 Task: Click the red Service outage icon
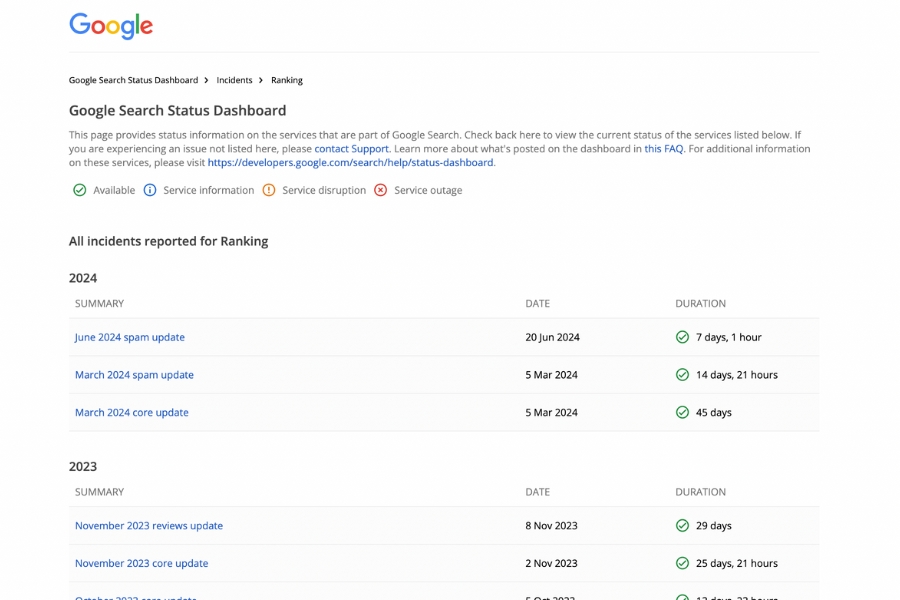(380, 190)
